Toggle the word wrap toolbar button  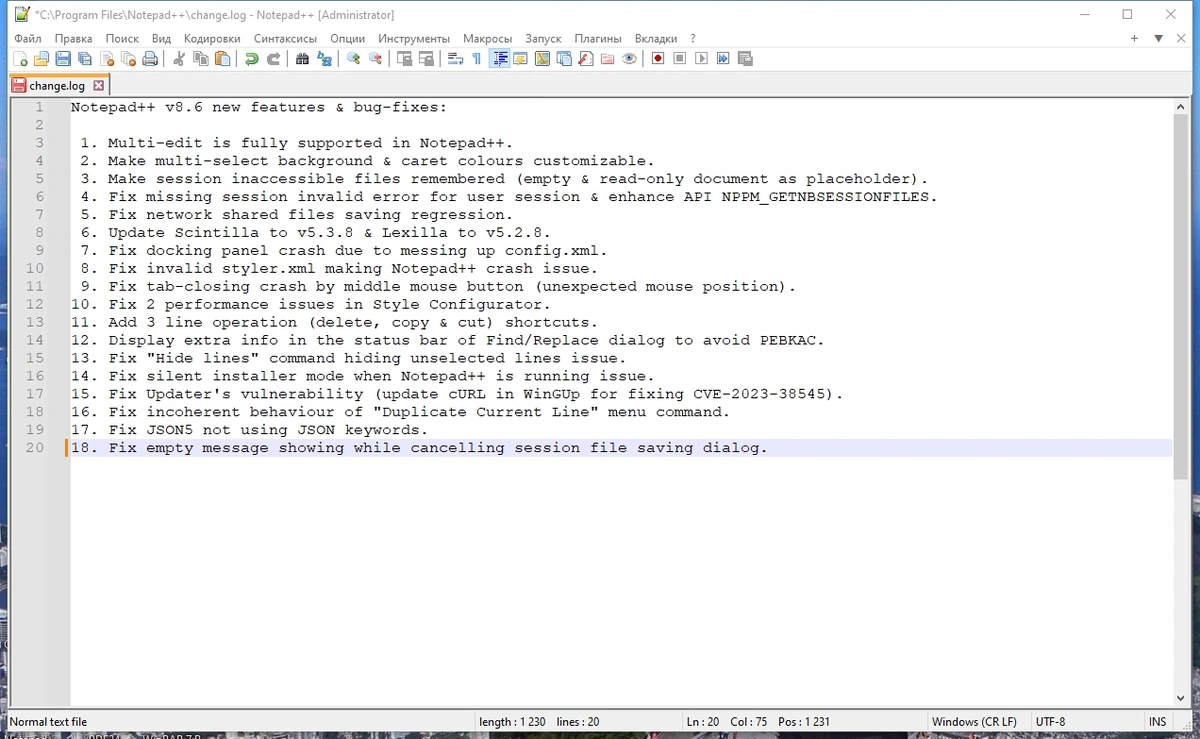tap(456, 59)
